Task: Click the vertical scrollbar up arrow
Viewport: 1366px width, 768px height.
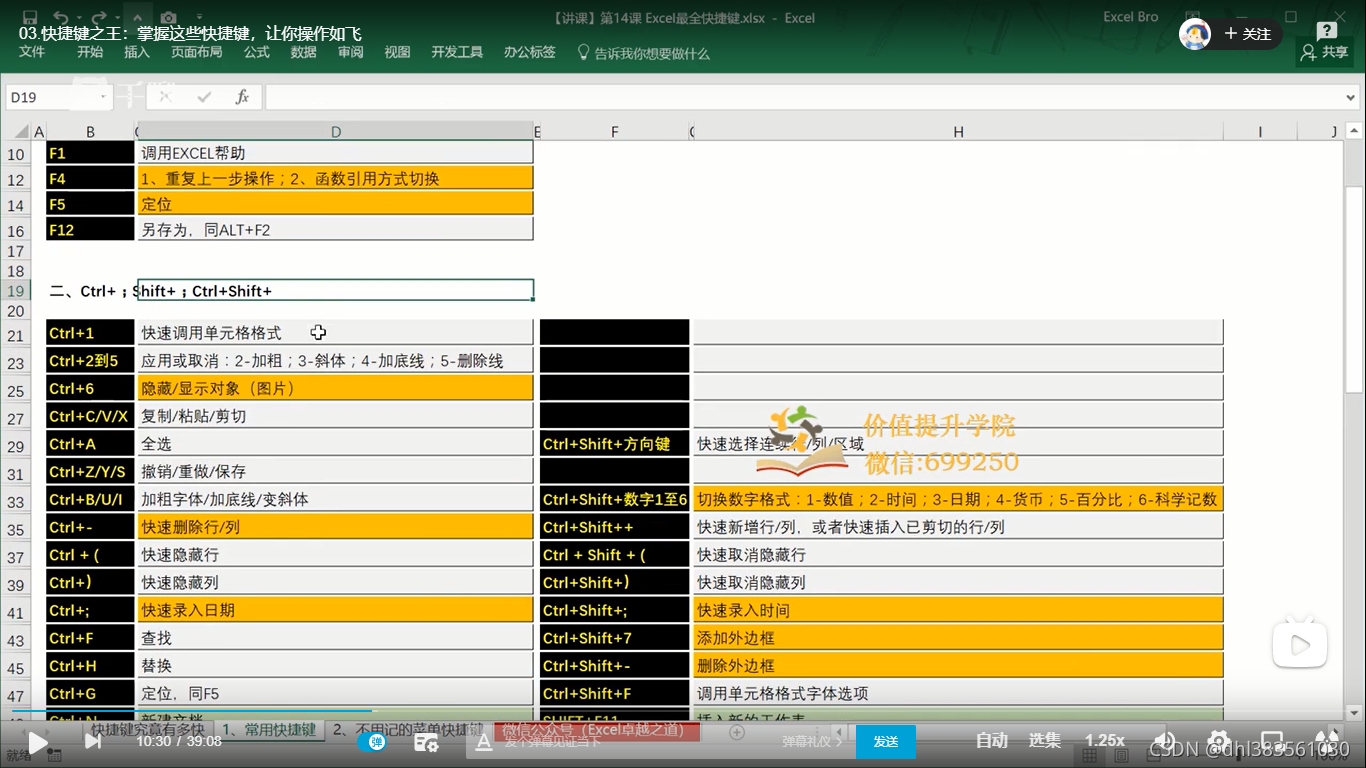Action: 1354,131
